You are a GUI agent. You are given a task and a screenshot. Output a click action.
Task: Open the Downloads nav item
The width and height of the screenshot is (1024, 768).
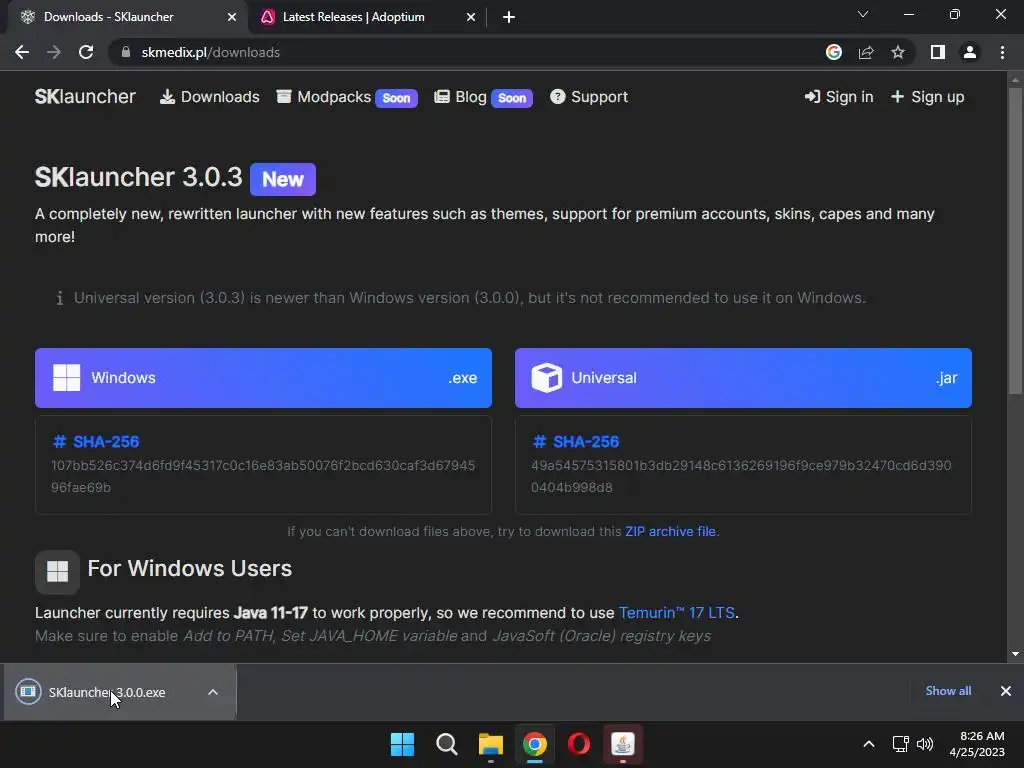210,97
